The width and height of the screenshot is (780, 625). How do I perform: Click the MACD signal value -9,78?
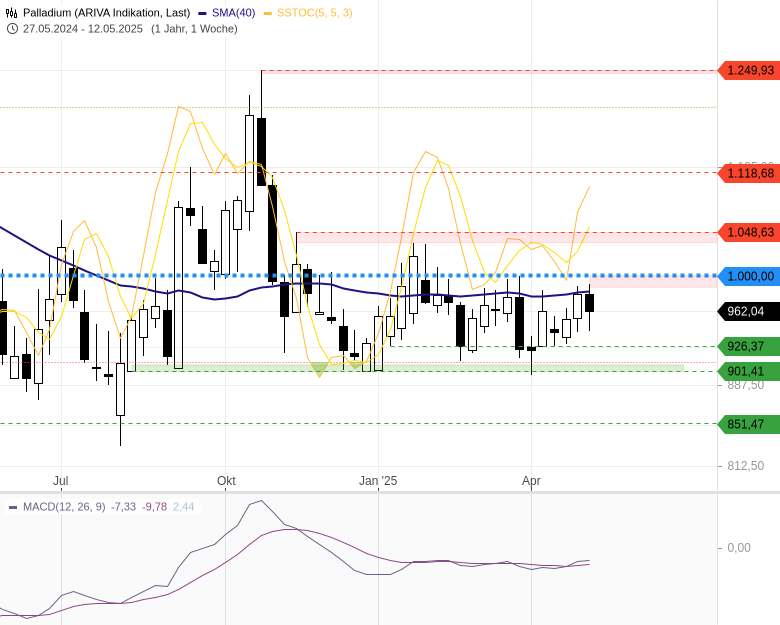(x=155, y=507)
